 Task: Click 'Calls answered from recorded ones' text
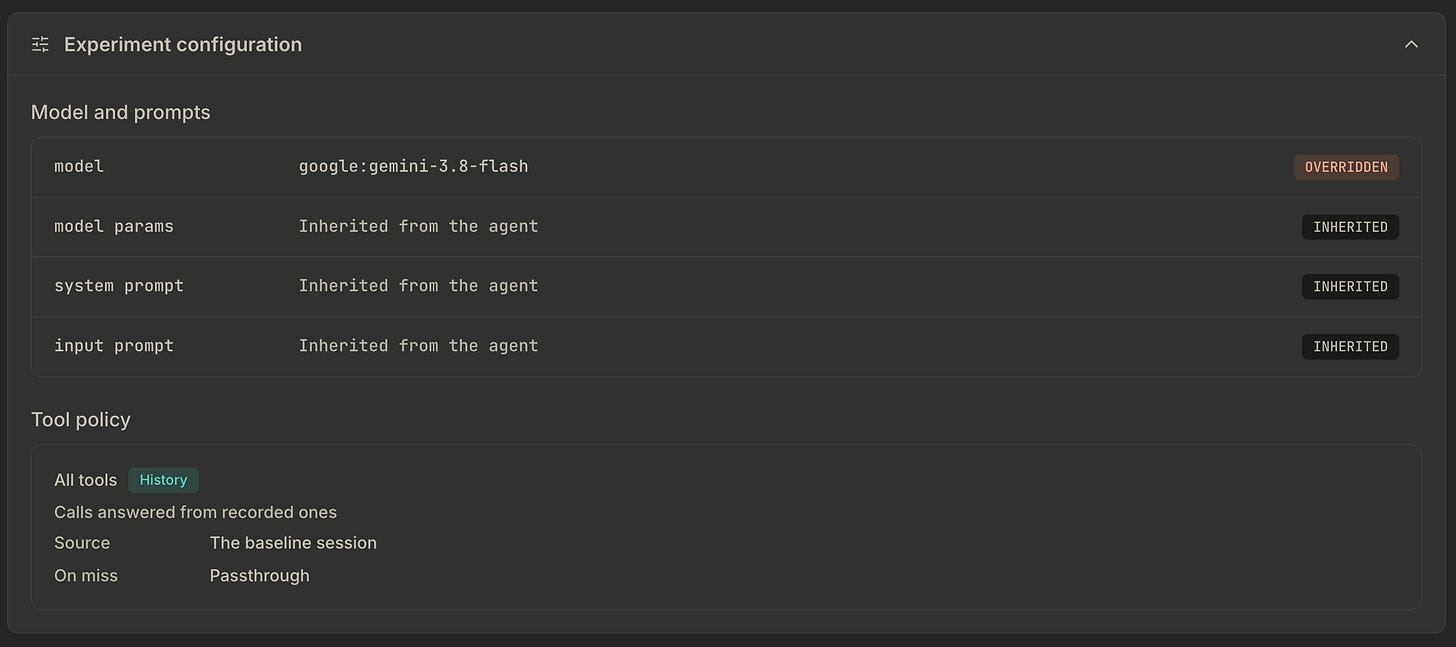click(x=195, y=512)
